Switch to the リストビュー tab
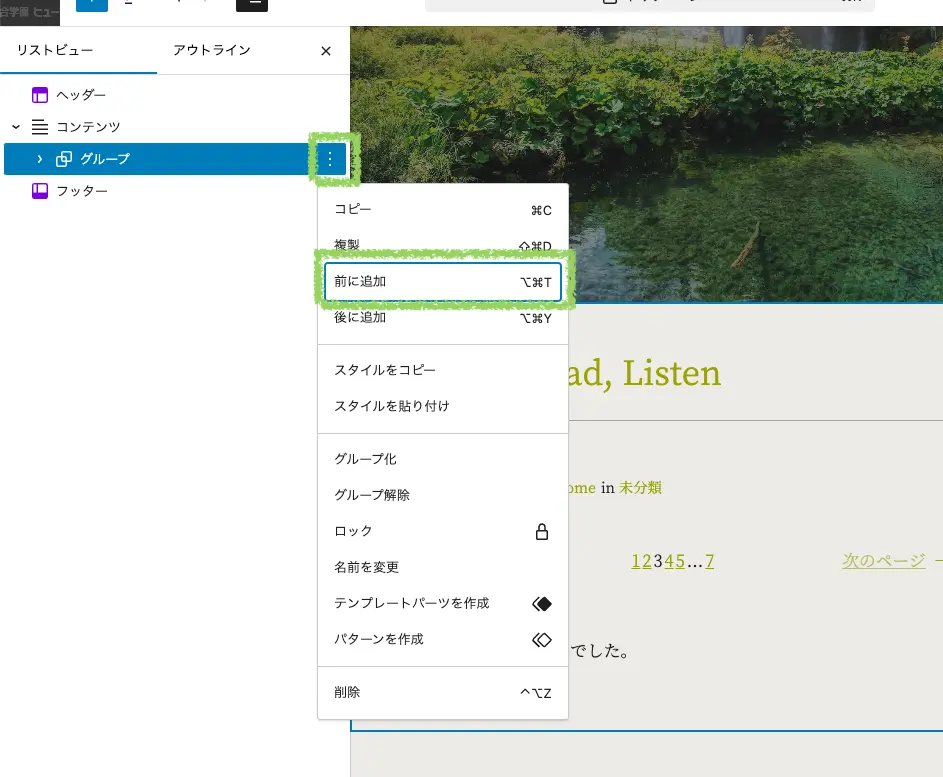Viewport: 943px width, 777px height. (55, 50)
